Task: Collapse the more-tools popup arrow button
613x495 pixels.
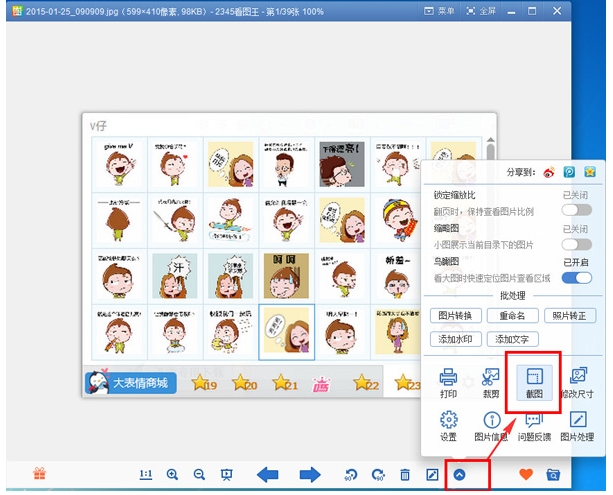Action: 459,474
